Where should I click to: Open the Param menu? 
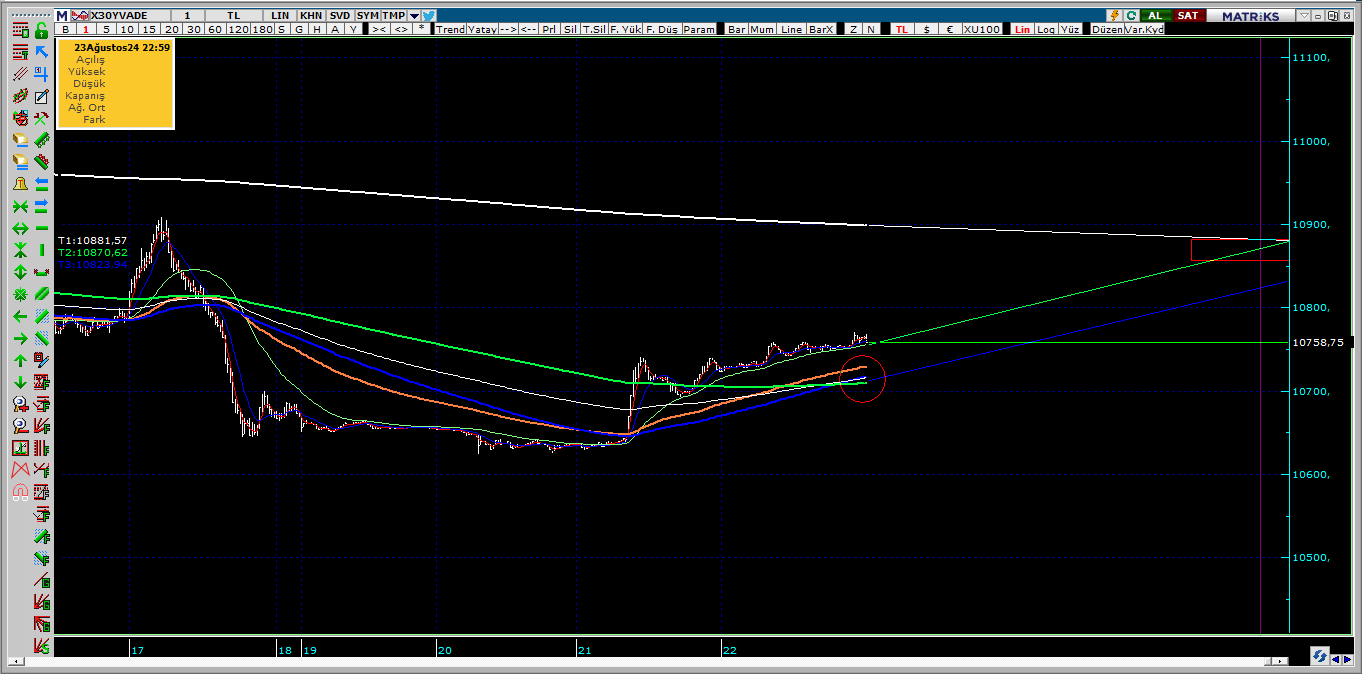point(699,29)
